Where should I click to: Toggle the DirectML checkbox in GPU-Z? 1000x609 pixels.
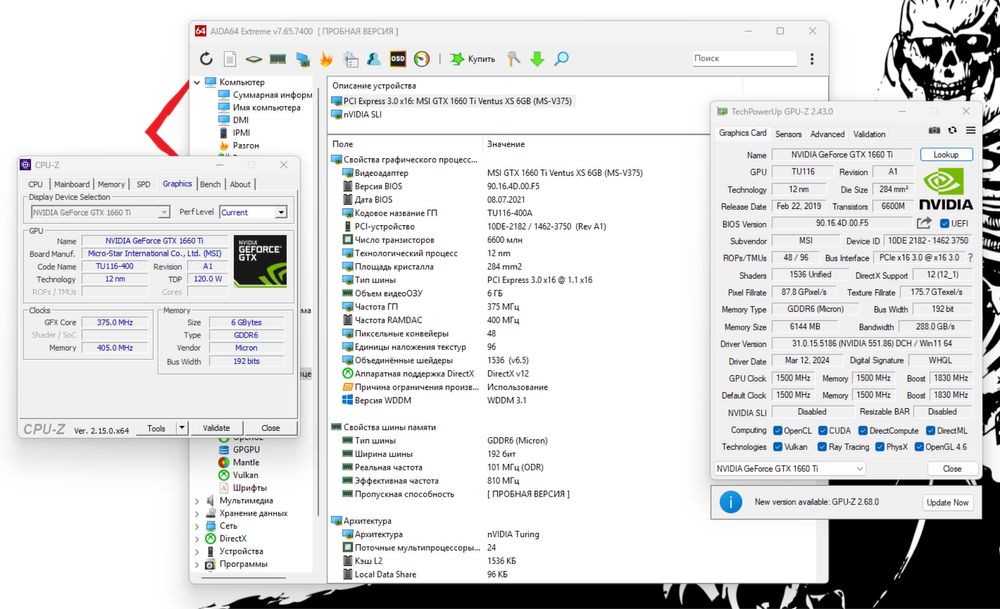click(930, 430)
